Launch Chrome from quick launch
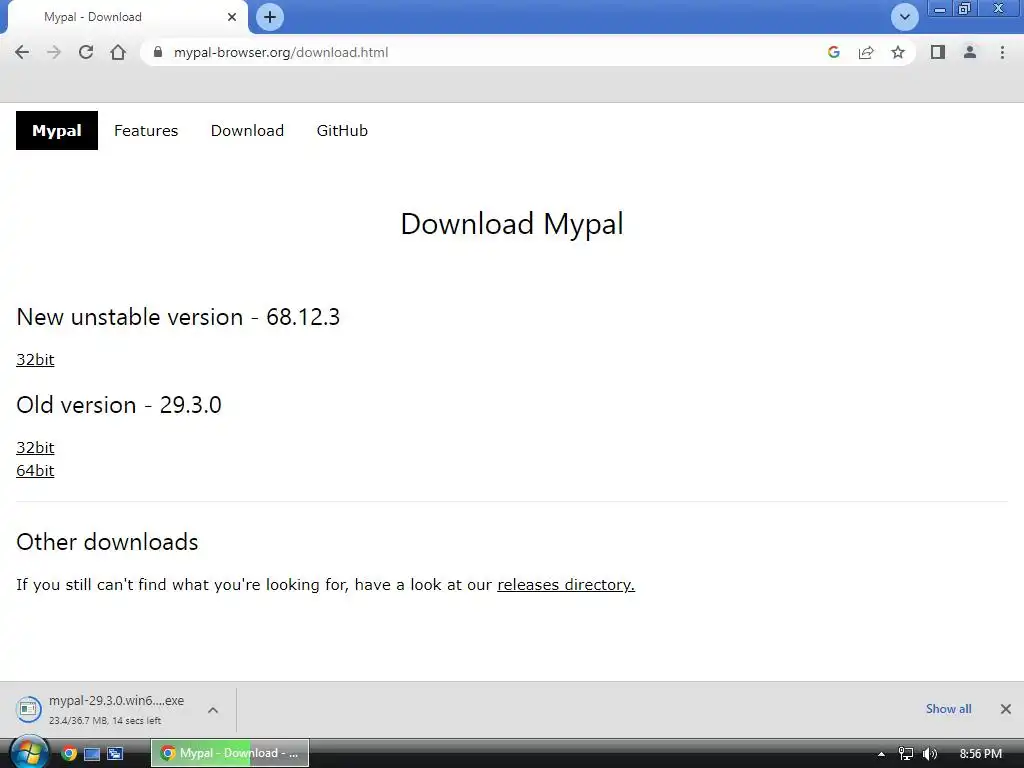 pos(69,754)
